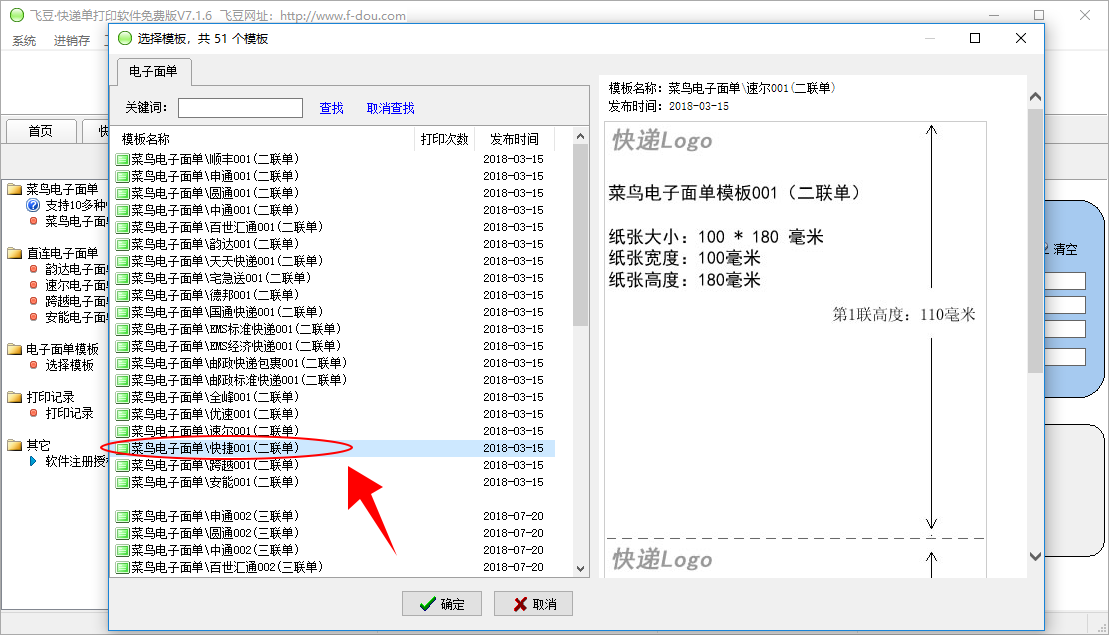The height and width of the screenshot is (635, 1109).
Task: Switch to the 电子面单 tab in dialog
Action: [153, 71]
